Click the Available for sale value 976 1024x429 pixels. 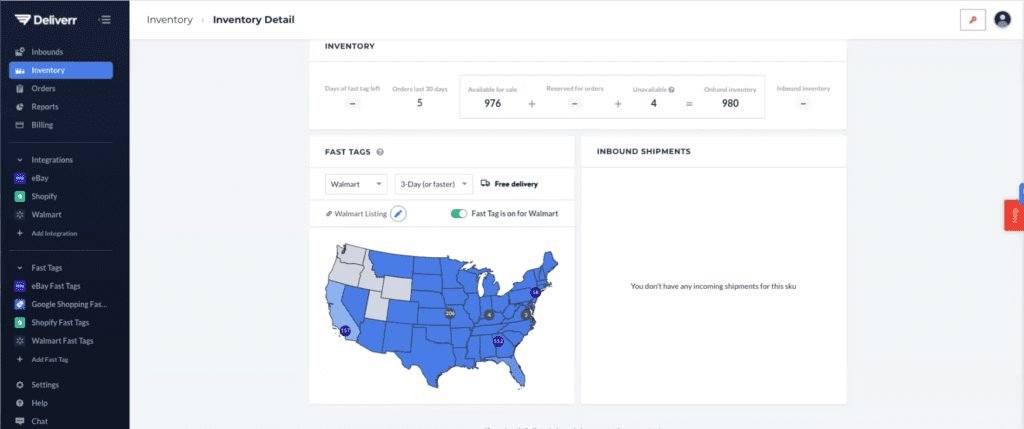492,103
